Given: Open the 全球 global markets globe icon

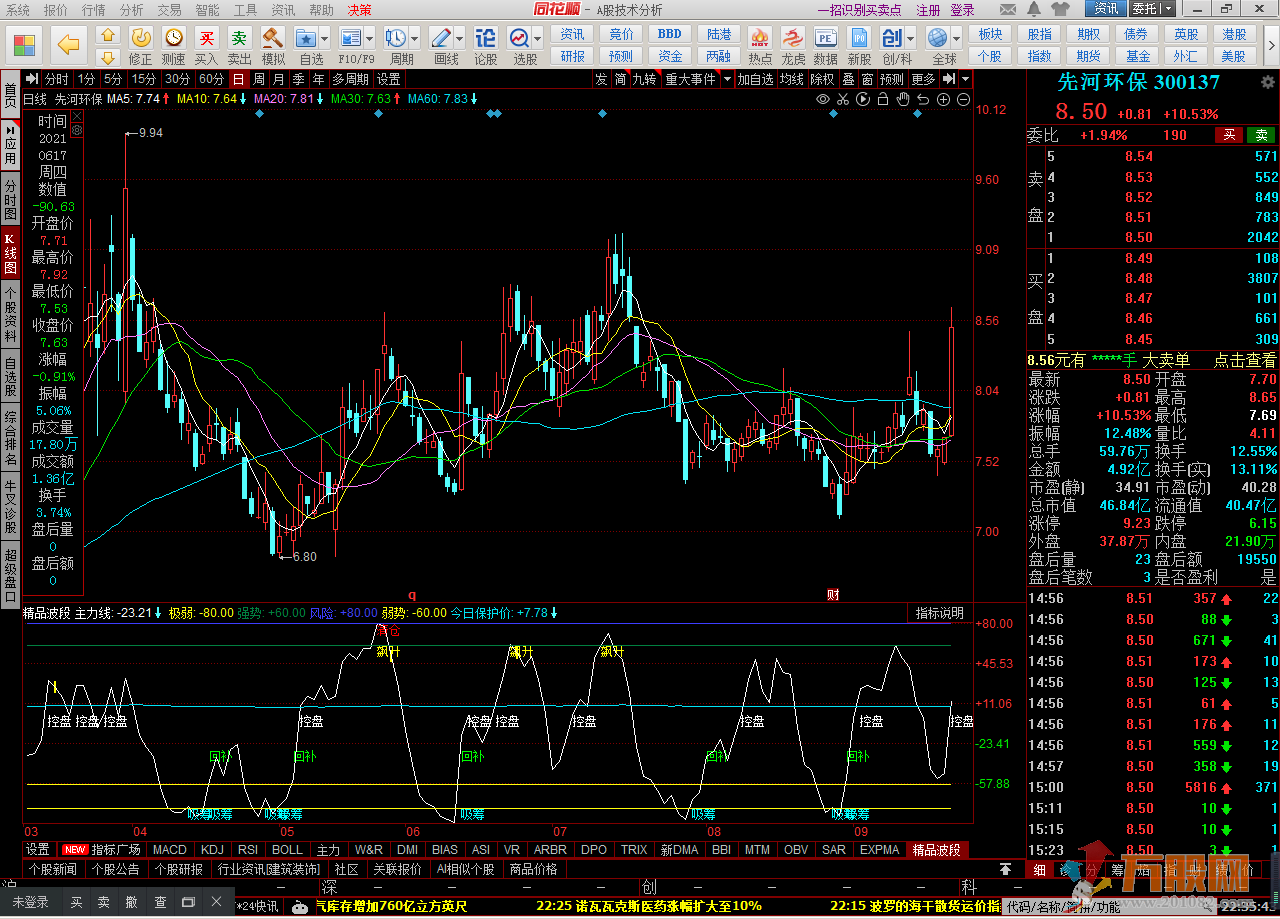Looking at the screenshot, I should pyautogui.click(x=938, y=38).
